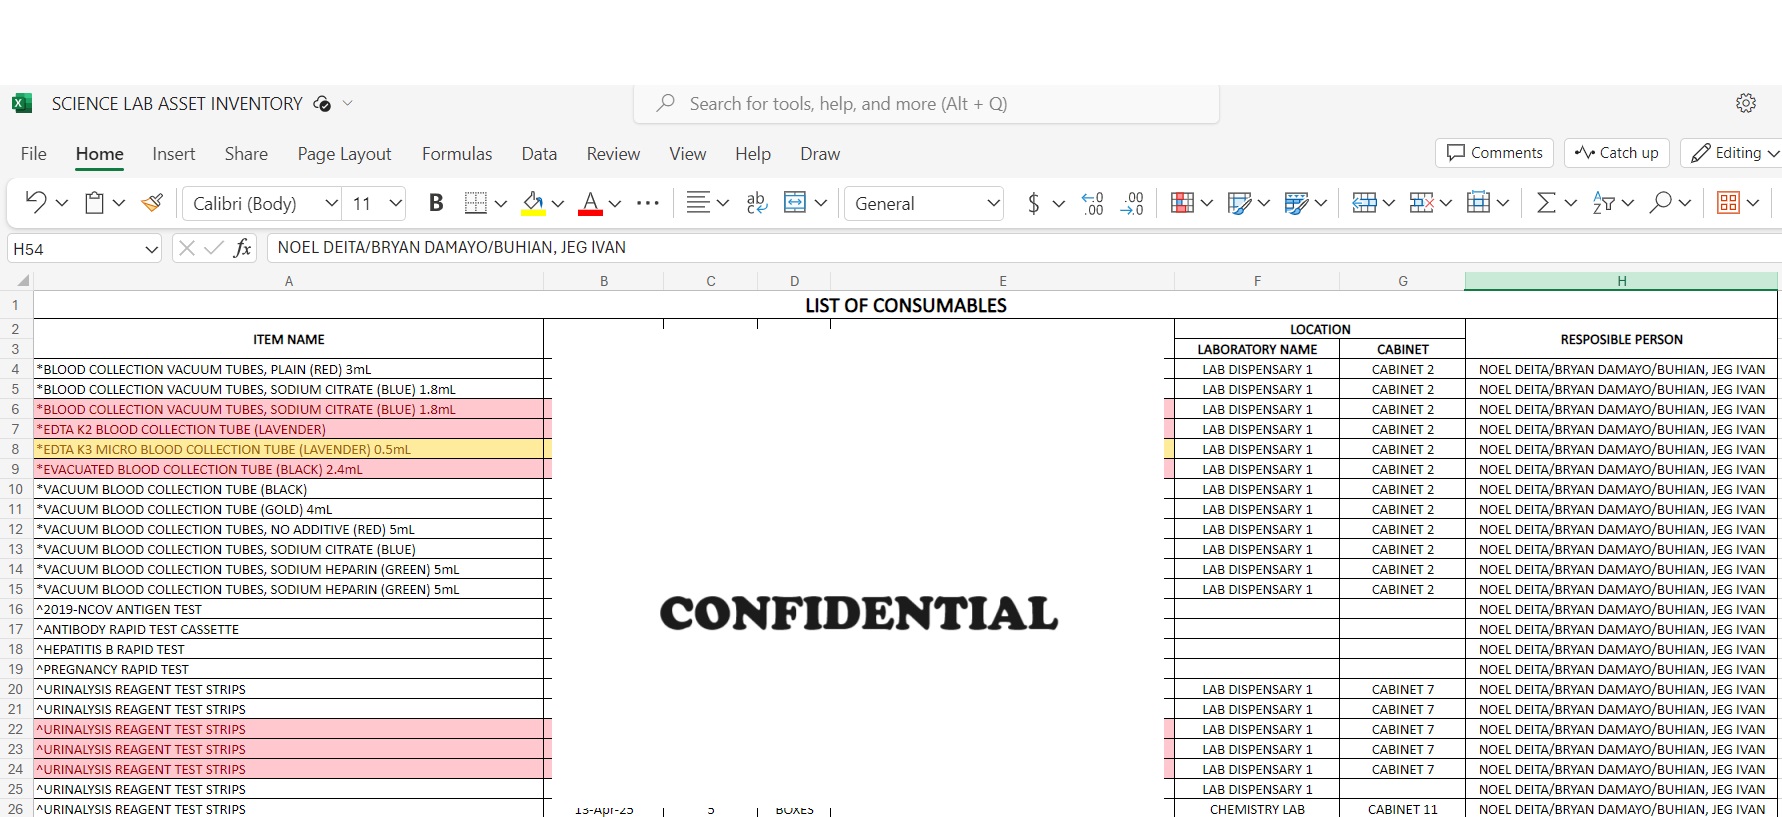
Task: Switch to the Data tab
Action: 539,153
